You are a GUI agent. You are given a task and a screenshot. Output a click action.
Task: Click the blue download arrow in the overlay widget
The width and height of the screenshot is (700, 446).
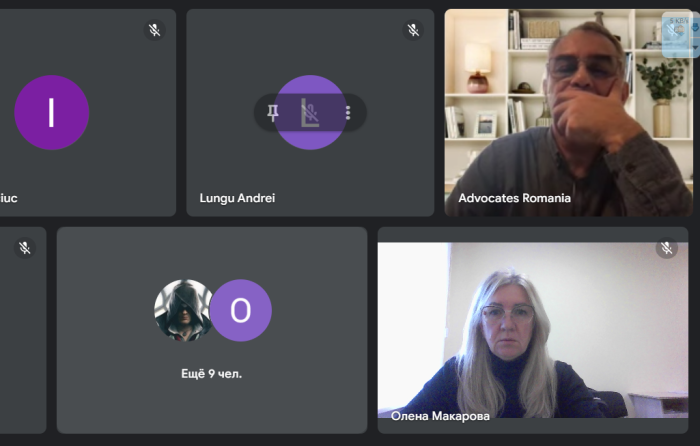[x=695, y=28]
